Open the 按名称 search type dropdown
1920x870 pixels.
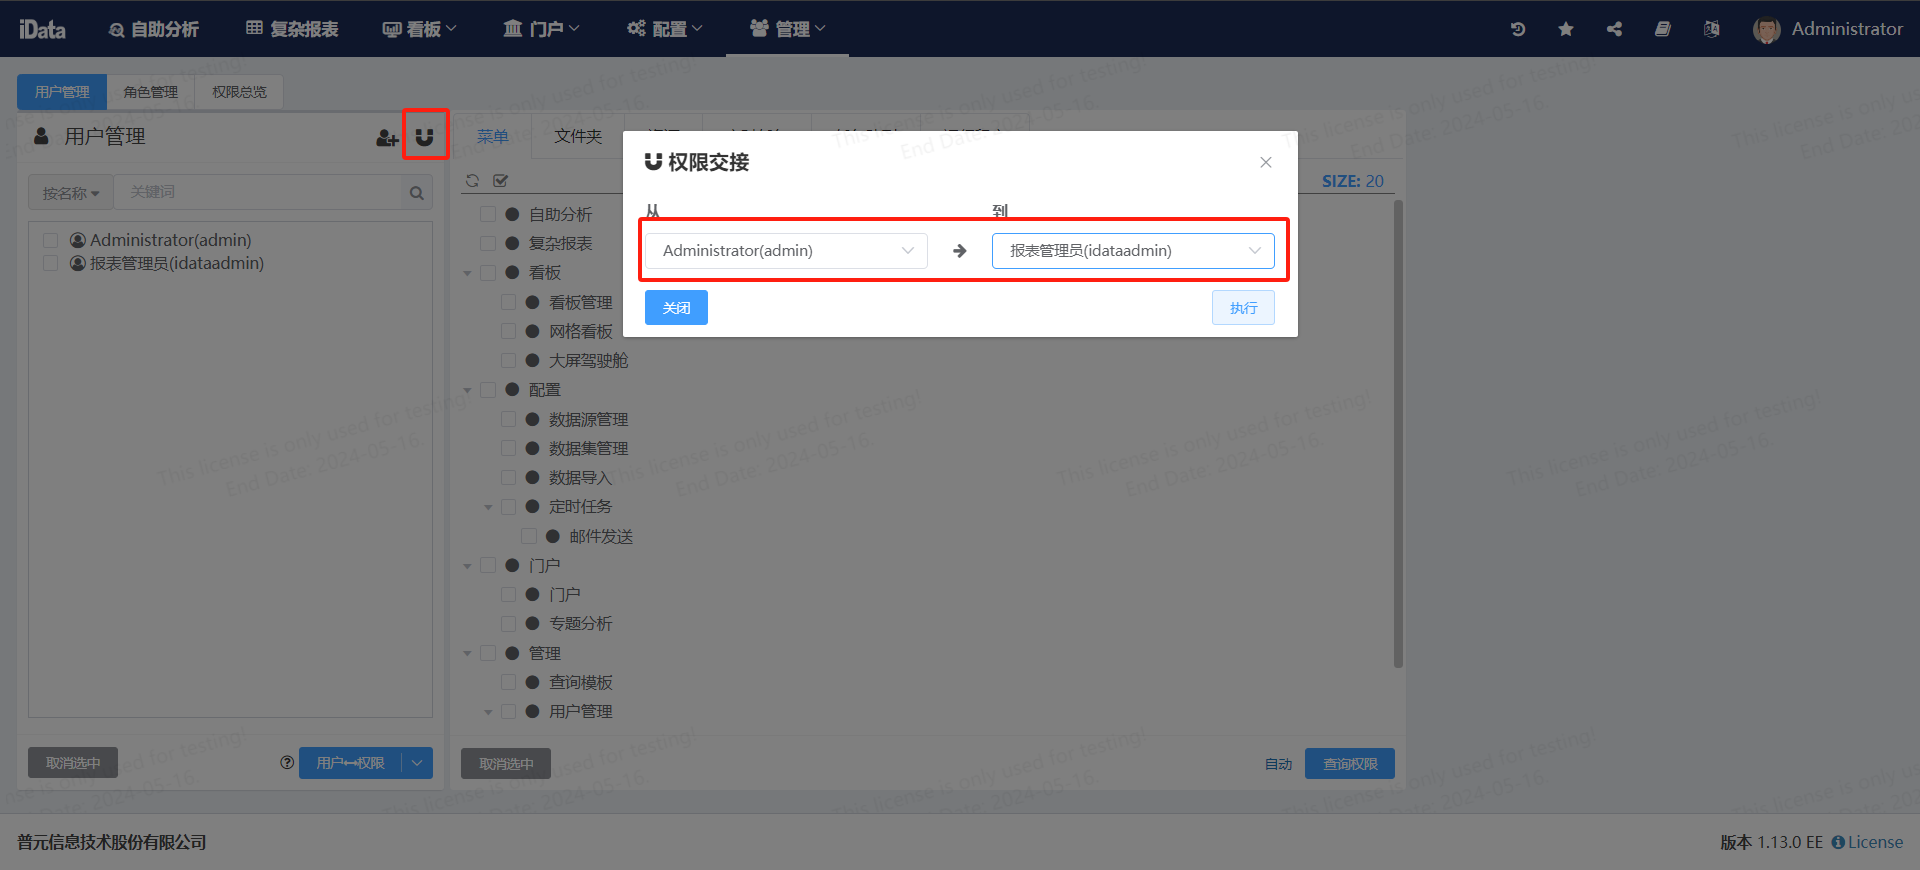(70, 193)
